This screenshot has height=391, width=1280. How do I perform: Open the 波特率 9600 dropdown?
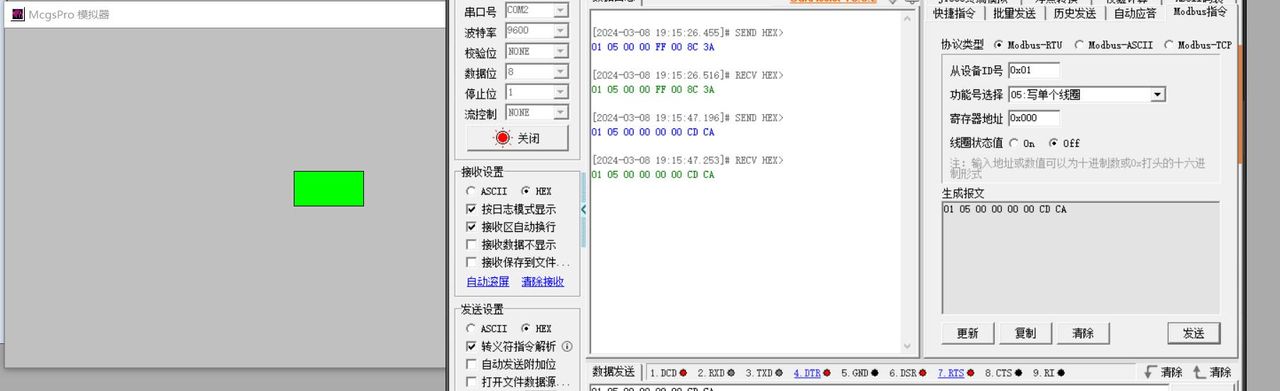tap(560, 31)
